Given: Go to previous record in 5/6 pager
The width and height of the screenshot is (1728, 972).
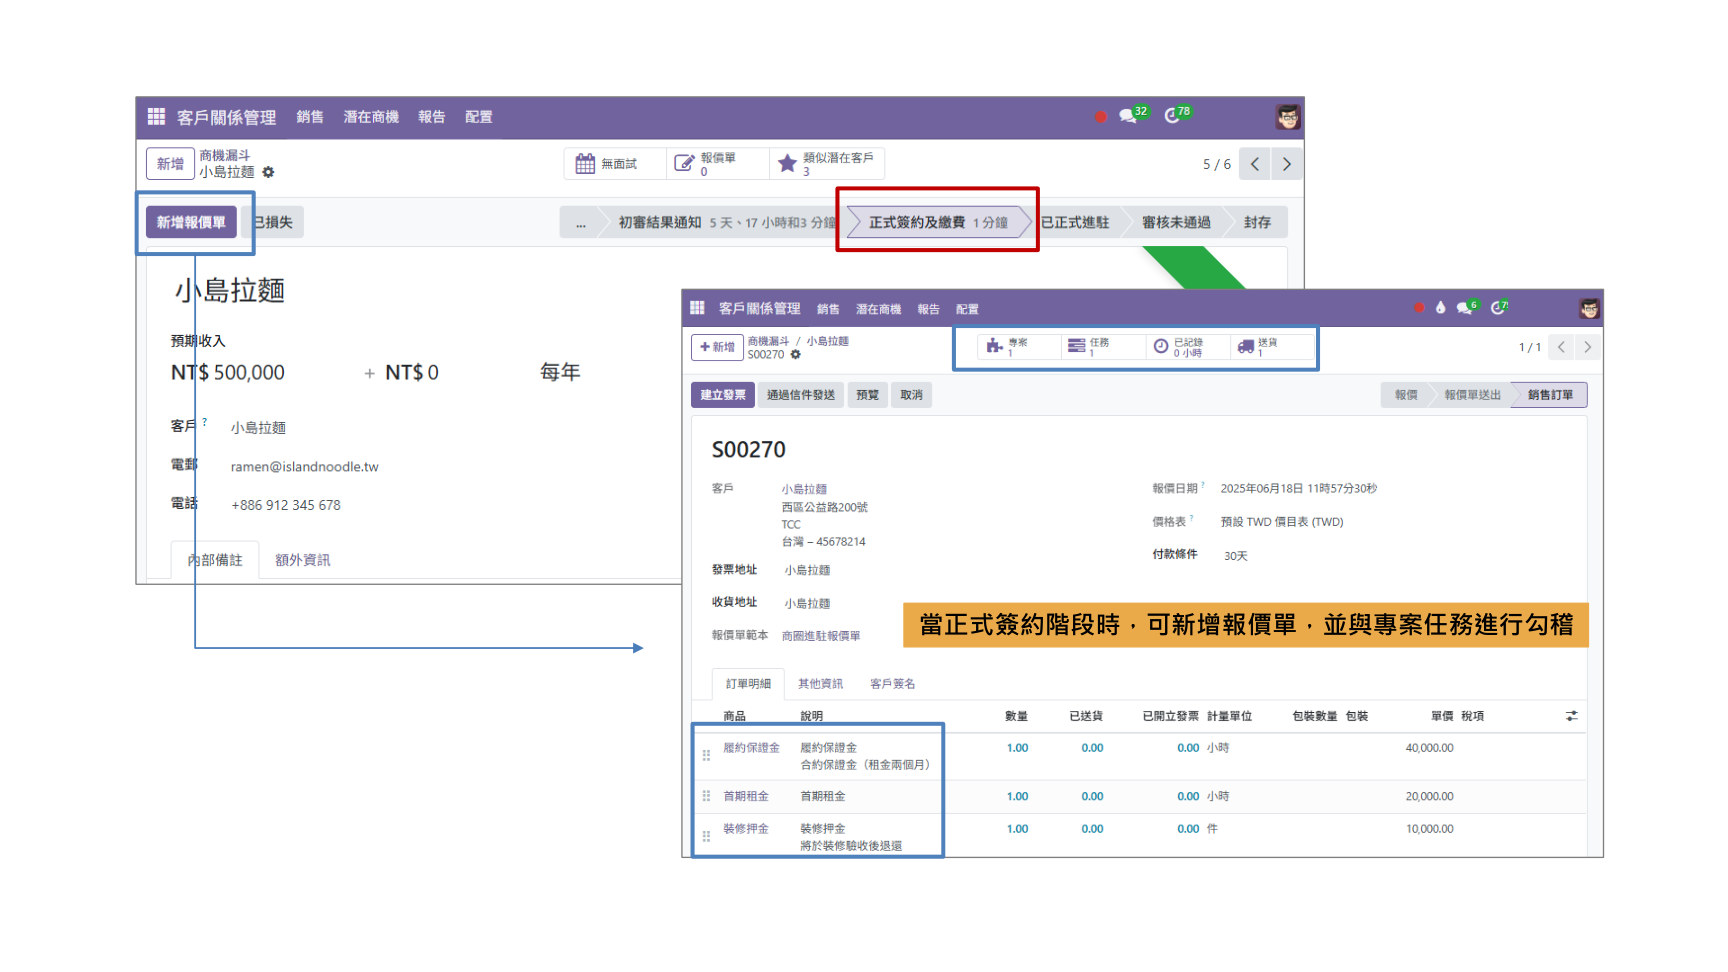Looking at the screenshot, I should [x=1255, y=164].
